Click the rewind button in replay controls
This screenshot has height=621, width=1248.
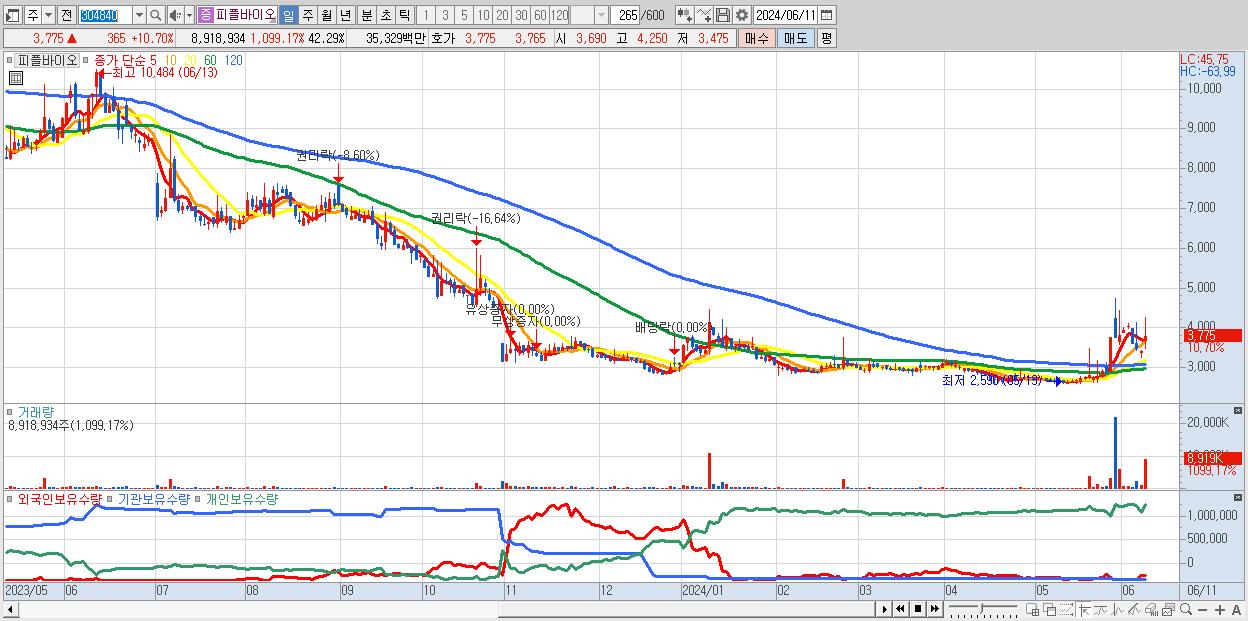[901, 609]
